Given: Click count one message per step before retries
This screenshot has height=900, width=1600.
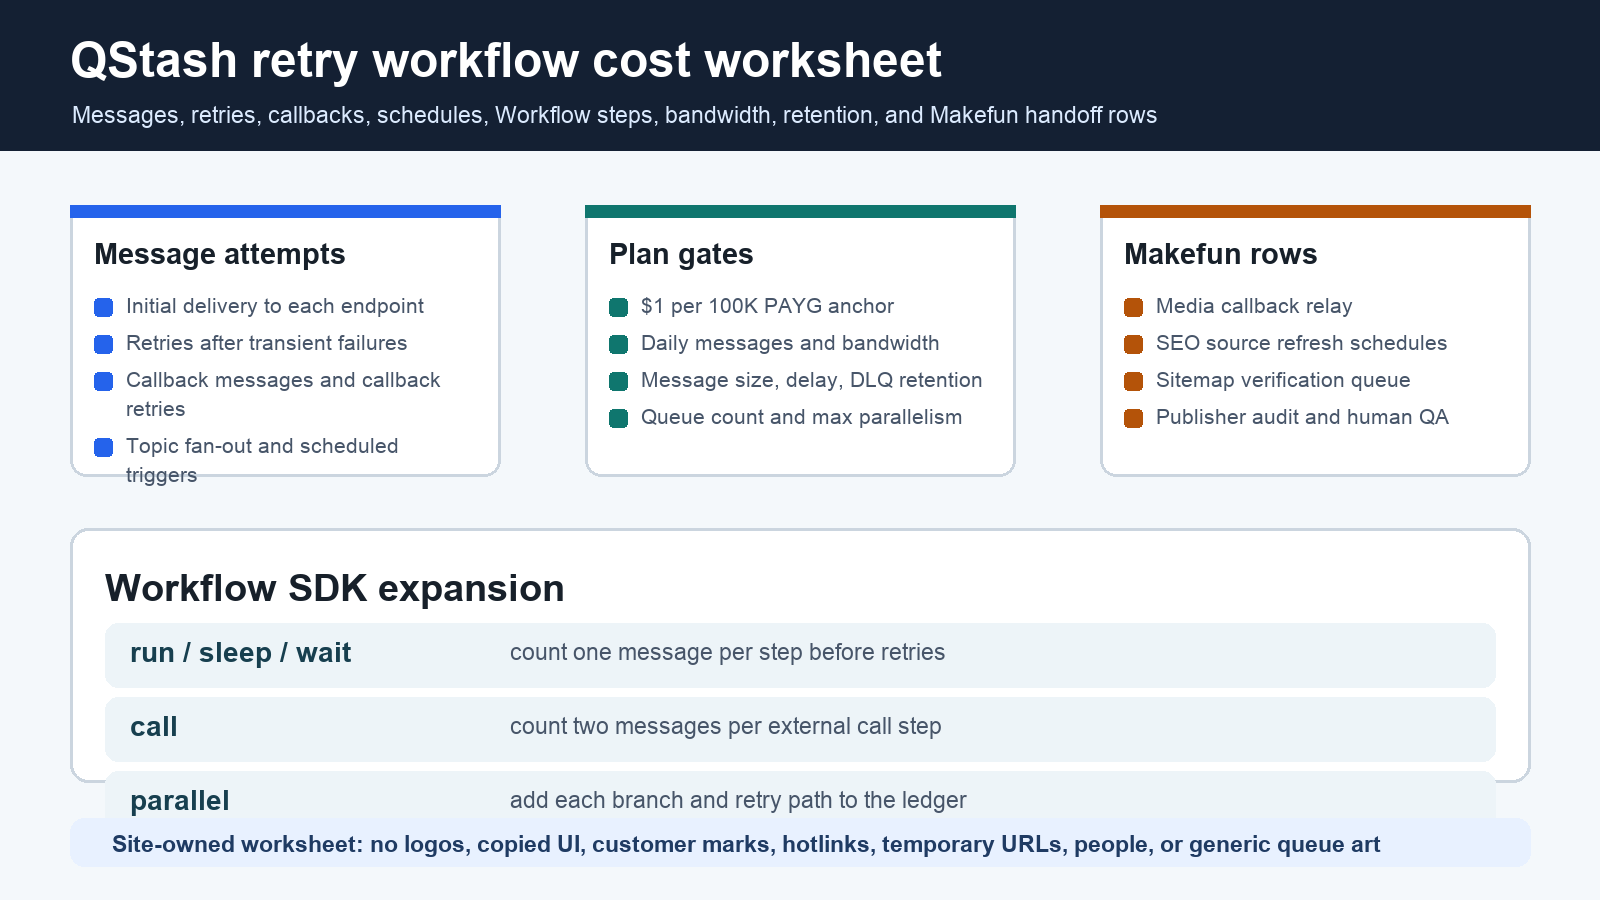Looking at the screenshot, I should click(727, 652).
